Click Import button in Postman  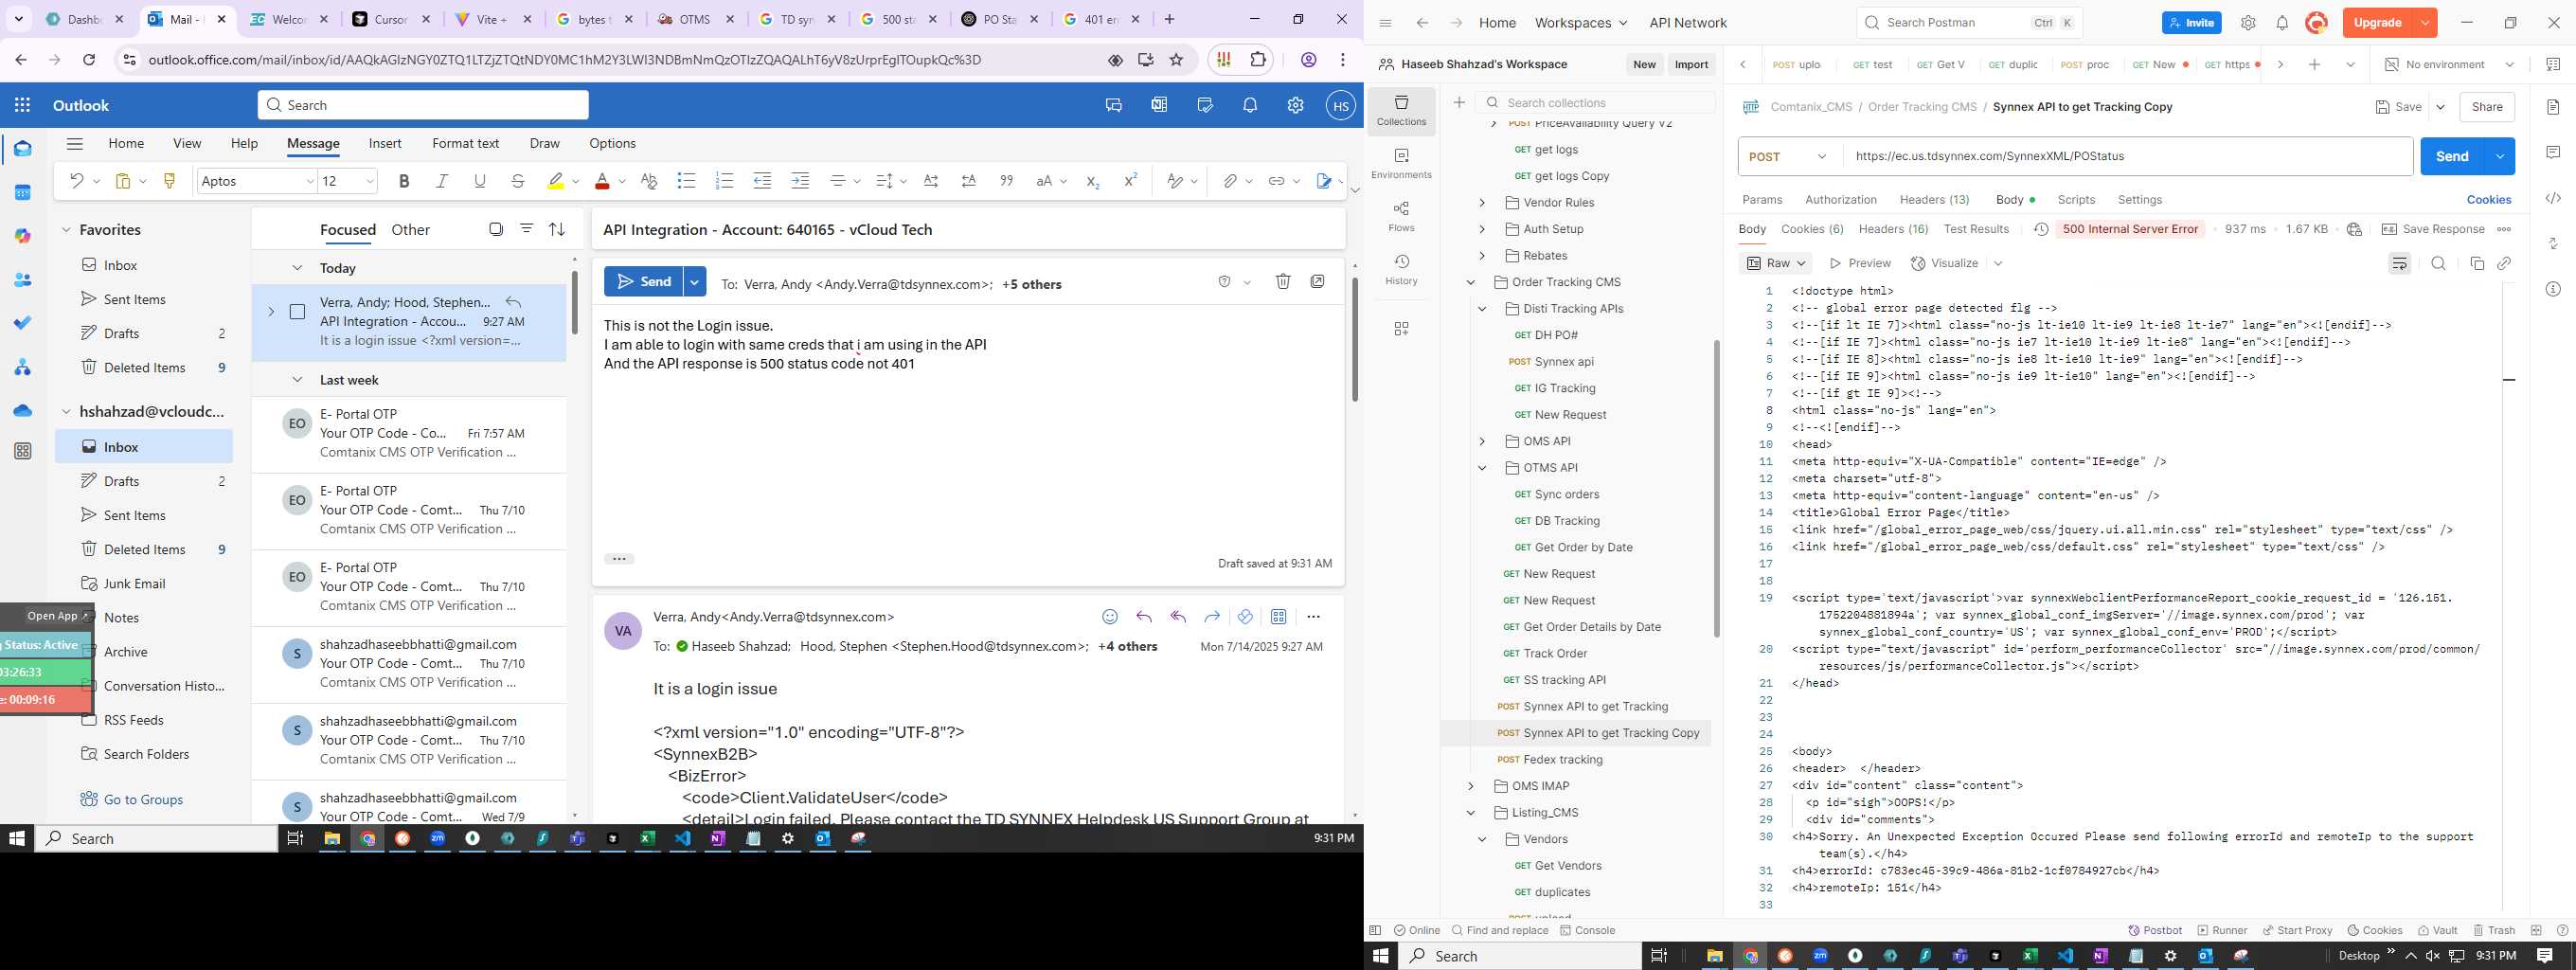pyautogui.click(x=1691, y=64)
